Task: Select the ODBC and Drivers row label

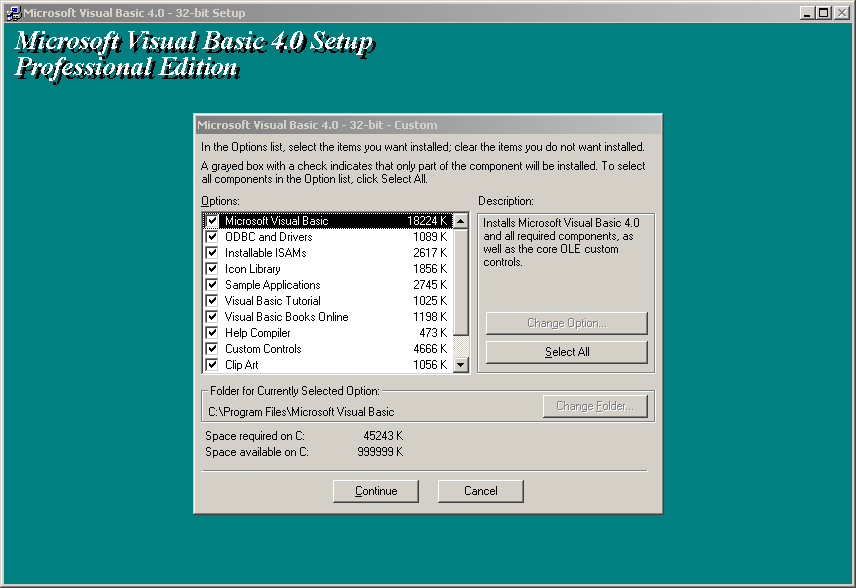Action: pos(269,237)
